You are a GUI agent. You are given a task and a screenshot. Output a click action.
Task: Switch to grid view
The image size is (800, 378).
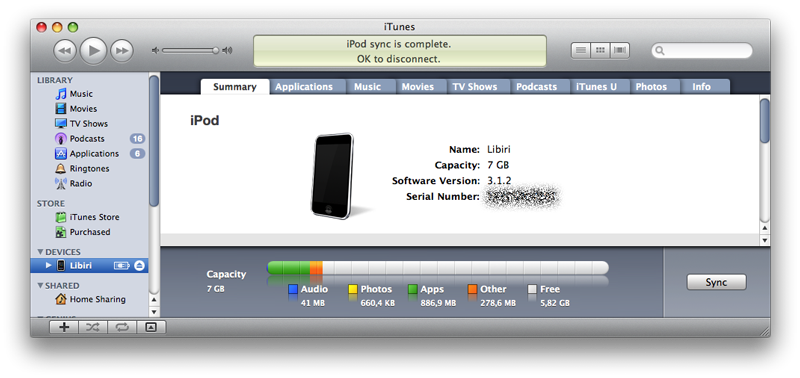[600, 51]
